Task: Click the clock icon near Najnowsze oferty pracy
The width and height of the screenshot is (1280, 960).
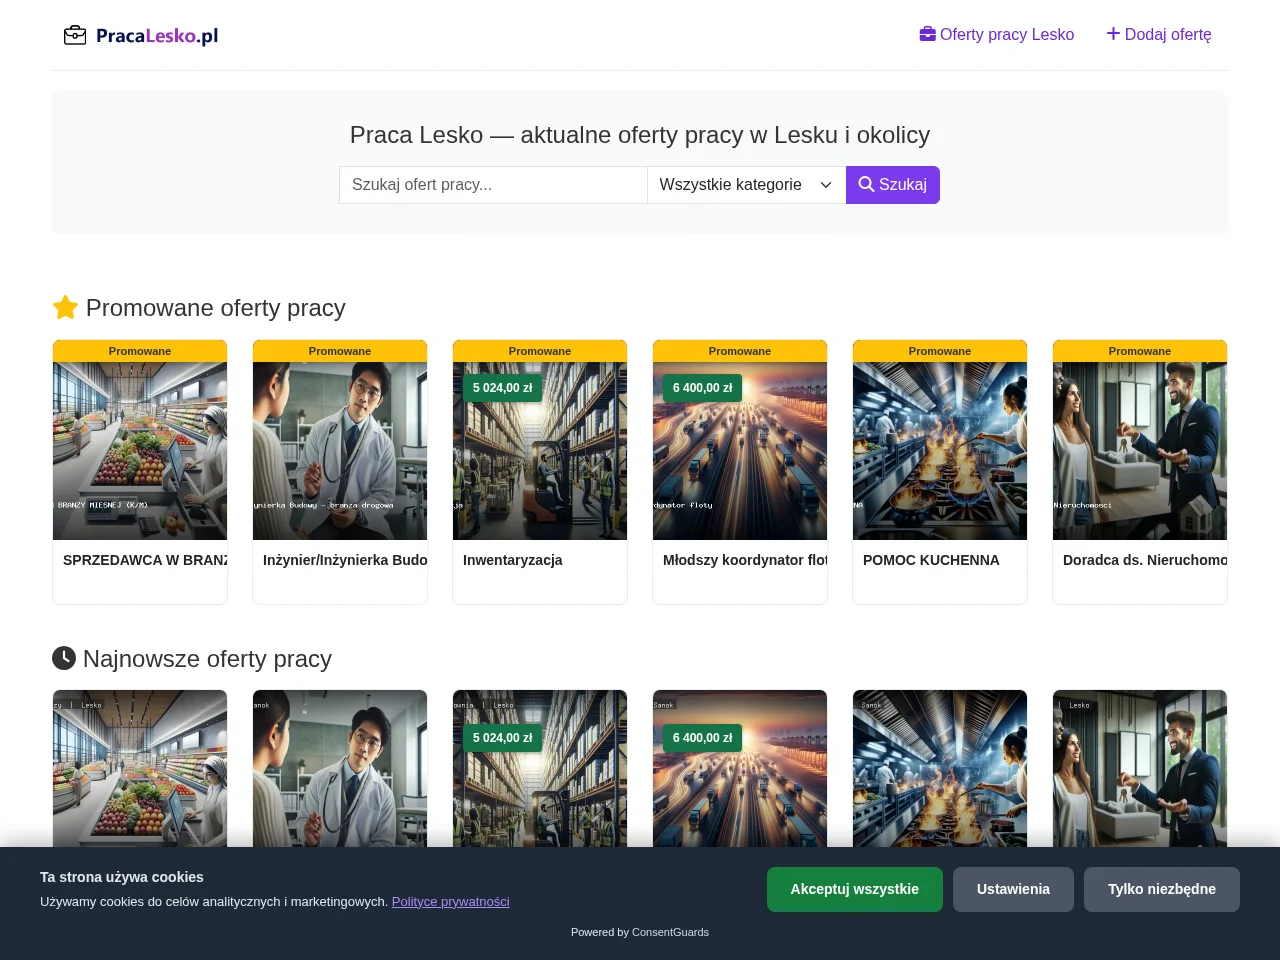Action: pos(64,658)
